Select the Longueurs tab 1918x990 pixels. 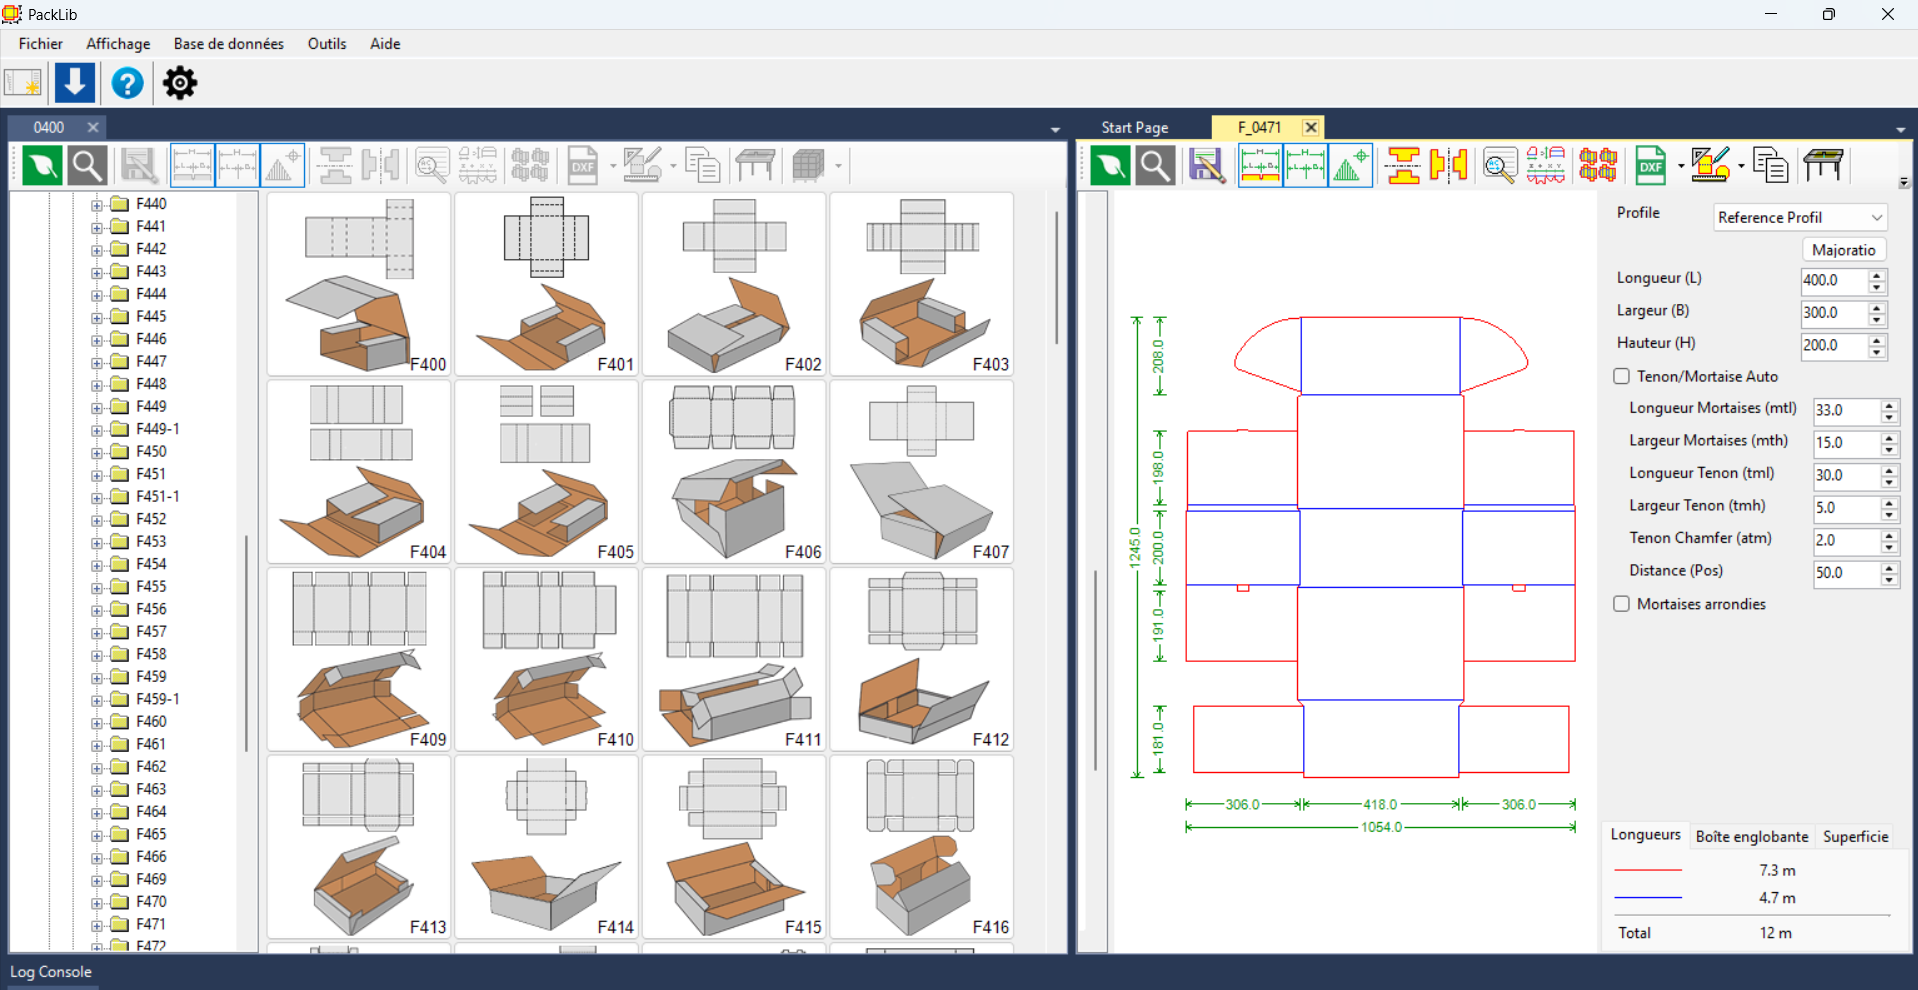pyautogui.click(x=1645, y=835)
